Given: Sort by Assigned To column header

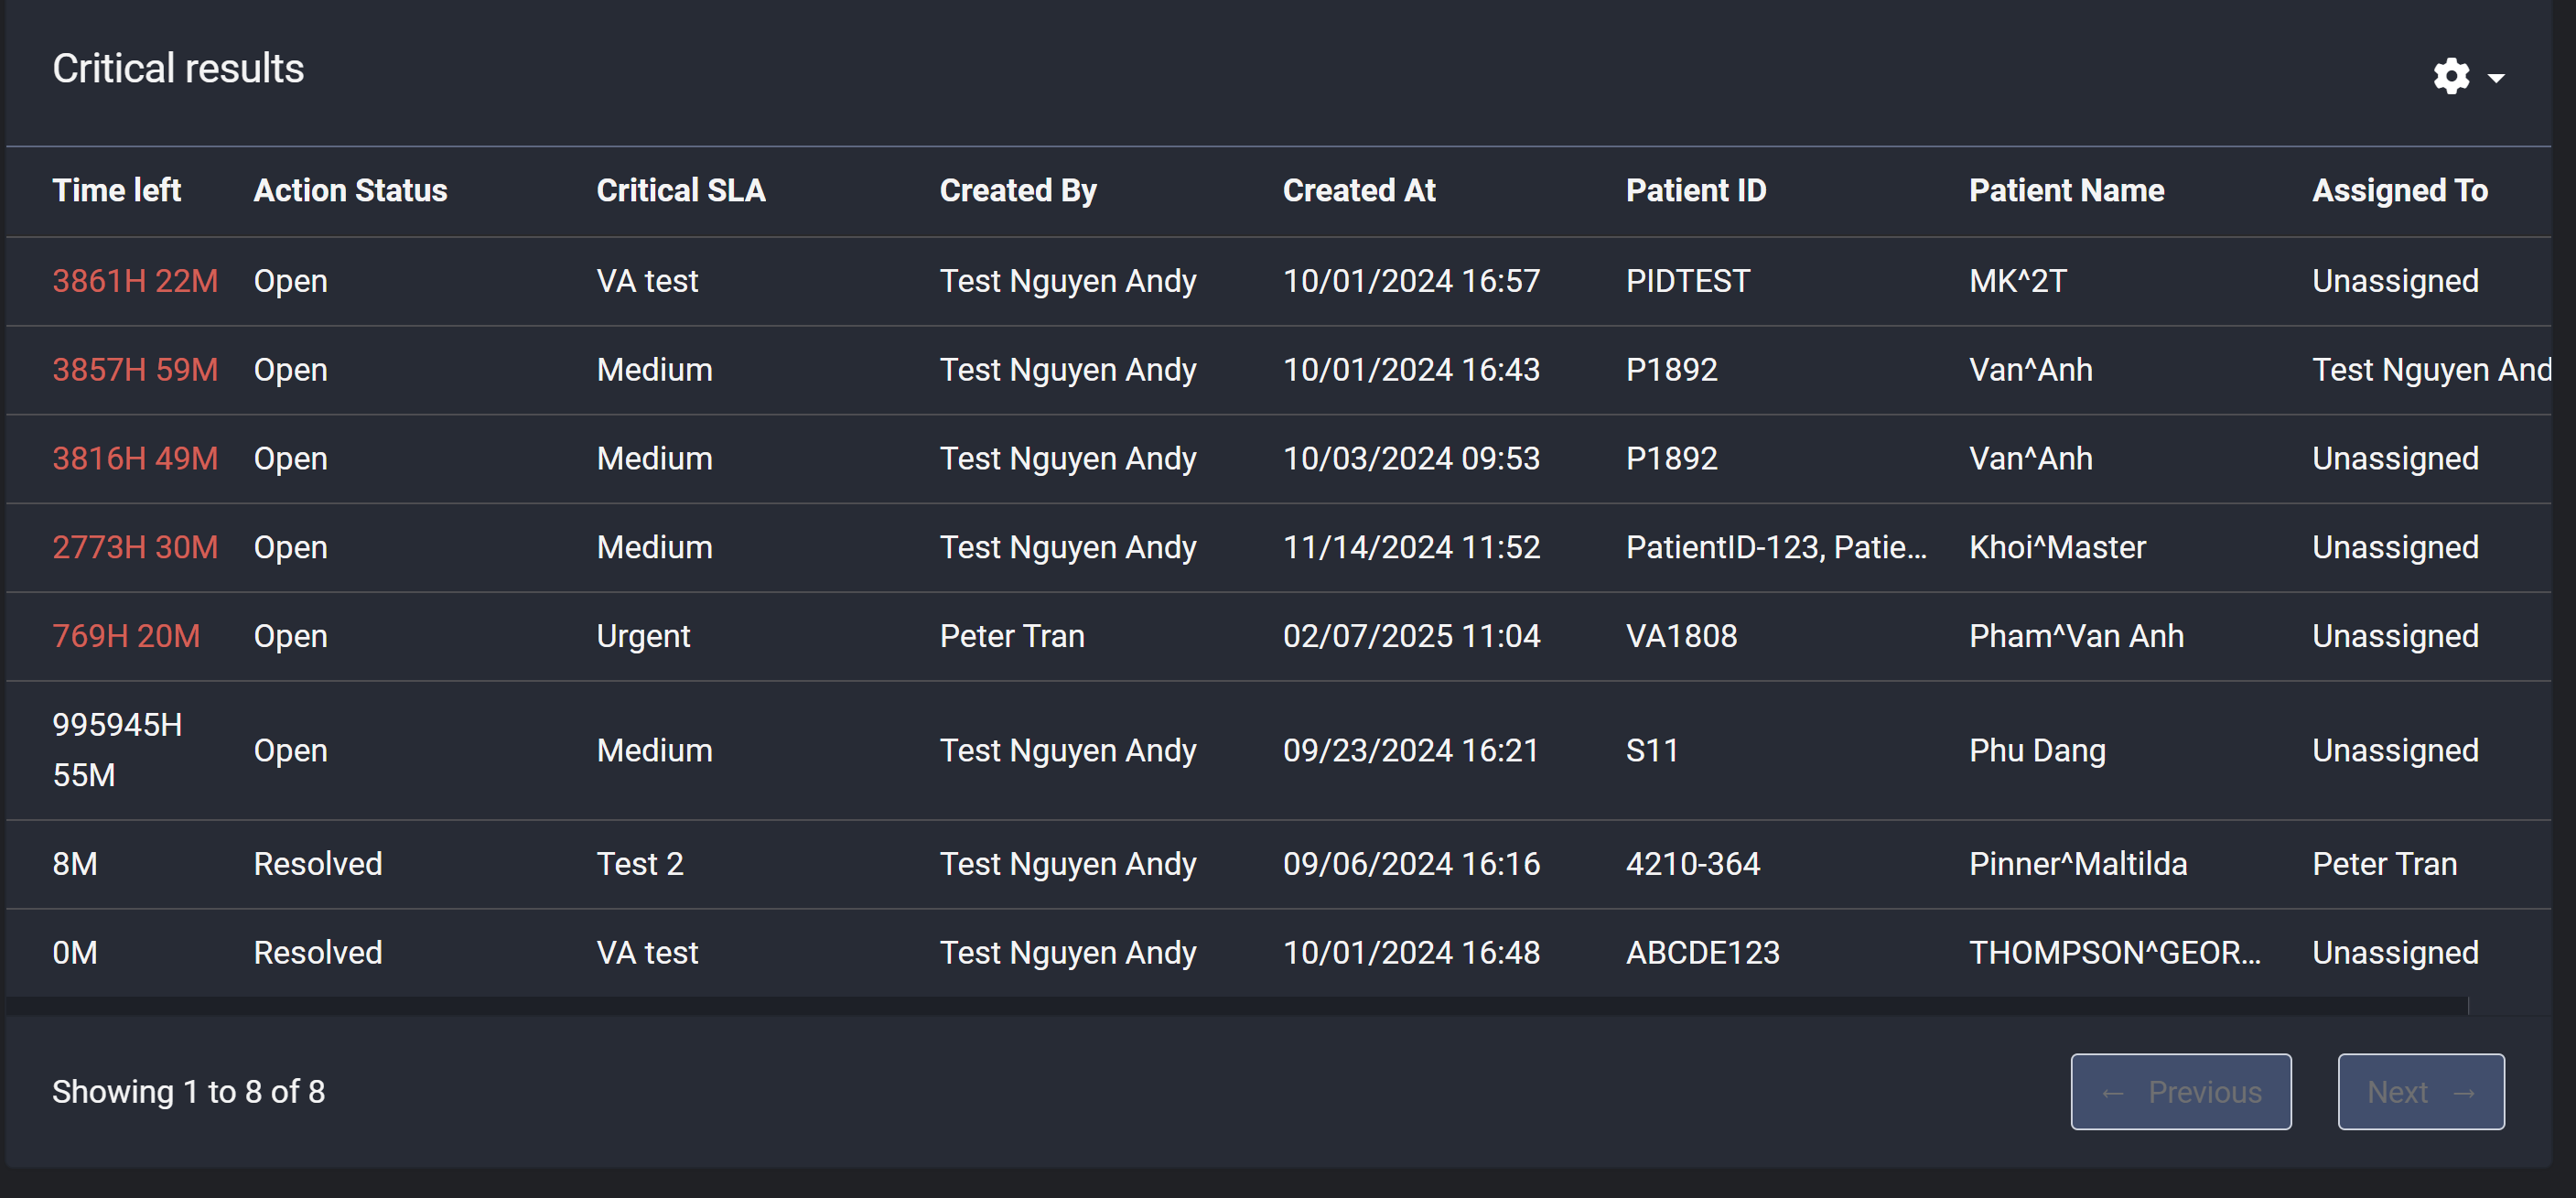Looking at the screenshot, I should (x=2400, y=190).
